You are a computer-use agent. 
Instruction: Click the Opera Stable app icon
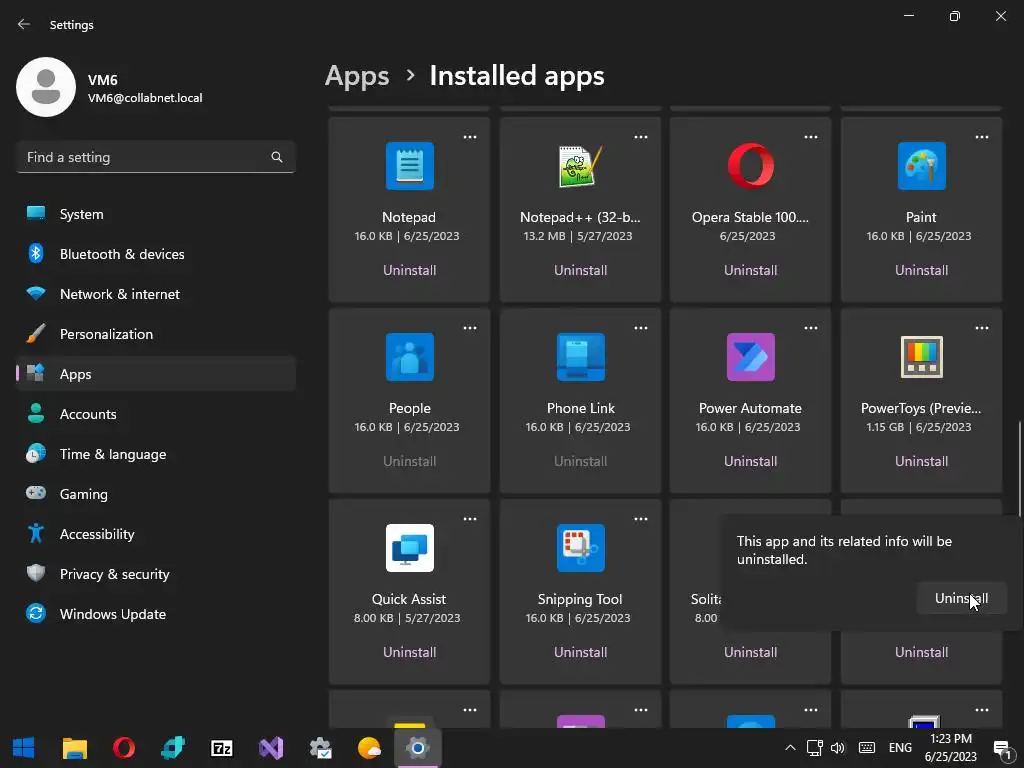[750, 166]
